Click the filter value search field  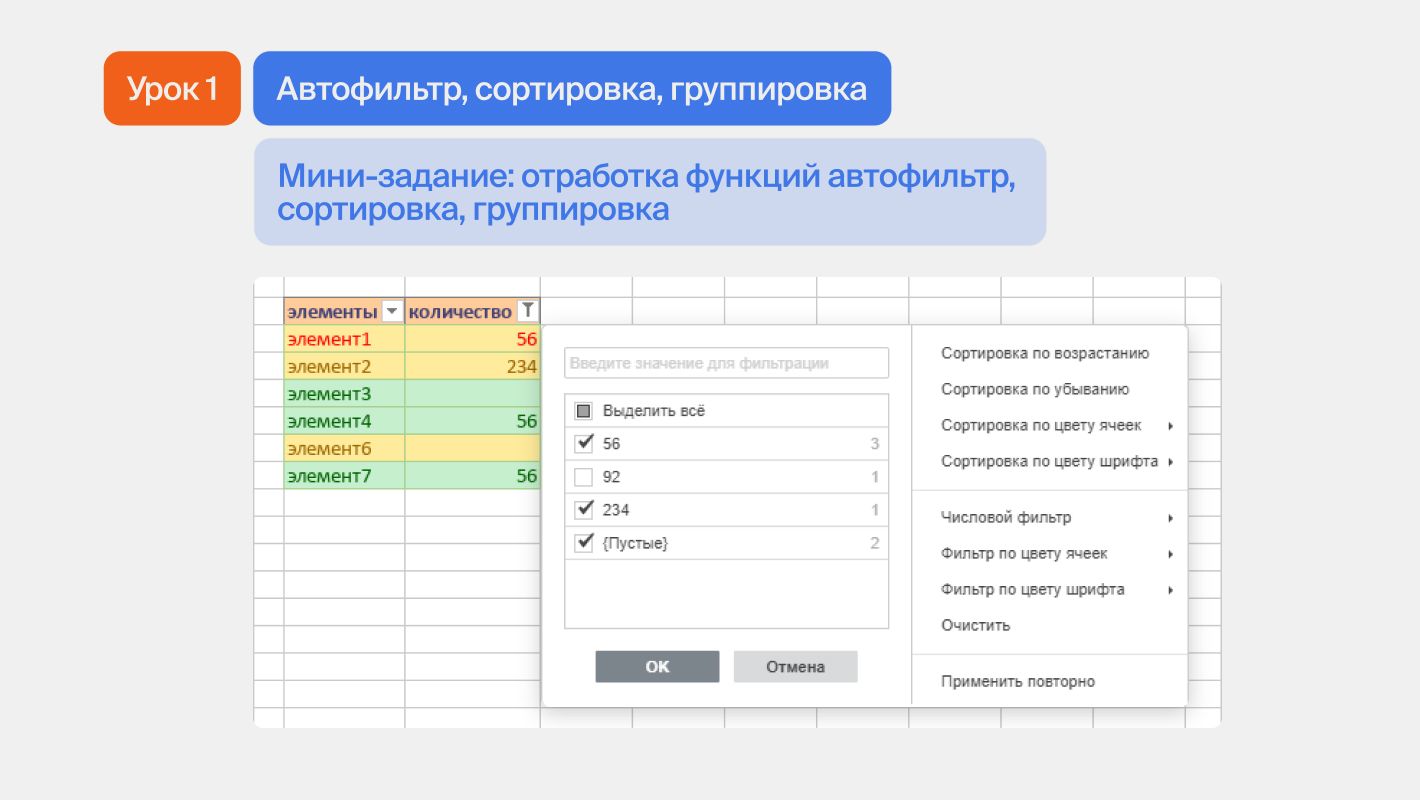[726, 363]
